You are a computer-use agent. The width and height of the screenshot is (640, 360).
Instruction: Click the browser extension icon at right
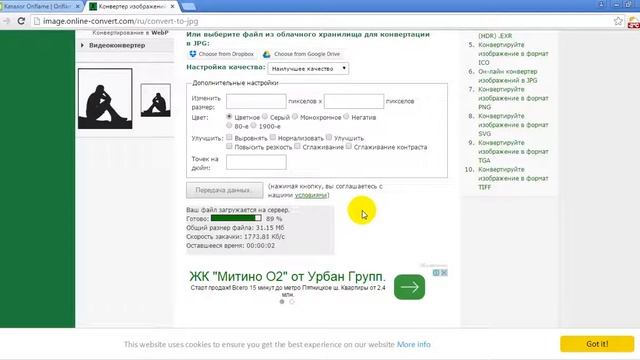click(634, 22)
